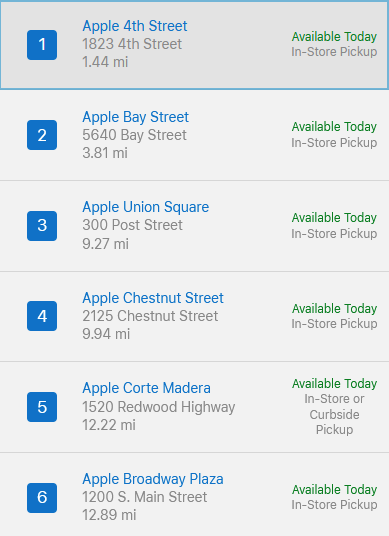Open the Apple Chestnut Street store link
Viewport: 389px width, 536px height.
click(153, 298)
